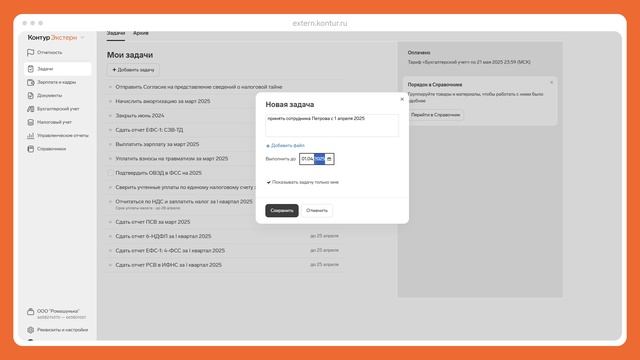The image size is (640, 360).
Task: Click the Налоговый учет sidebar icon
Action: point(31,122)
